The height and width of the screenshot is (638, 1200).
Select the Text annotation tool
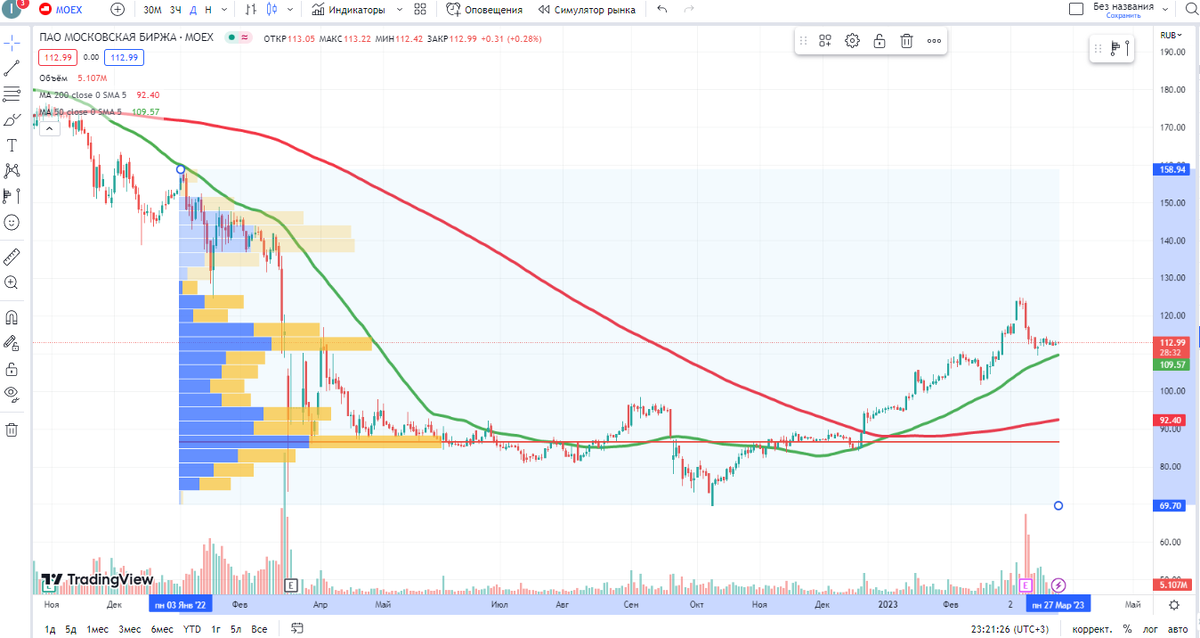click(12, 145)
